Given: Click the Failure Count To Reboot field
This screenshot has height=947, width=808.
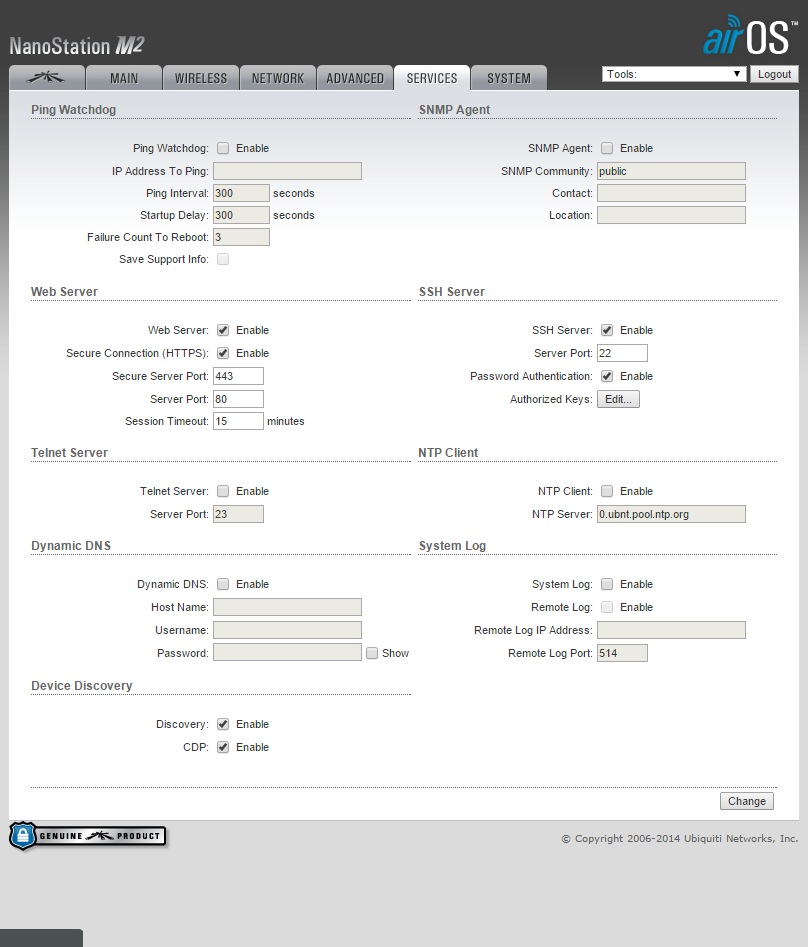Looking at the screenshot, I should tap(242, 237).
